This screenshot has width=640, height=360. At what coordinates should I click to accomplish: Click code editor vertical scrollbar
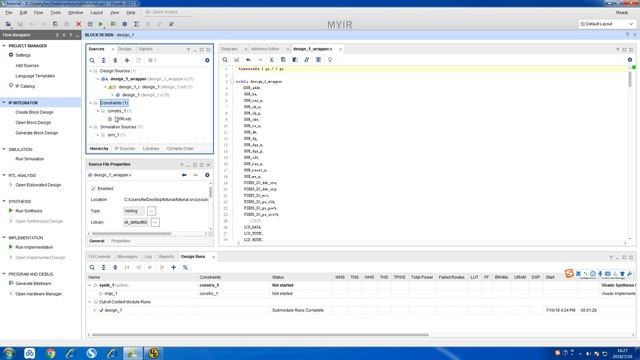click(x=630, y=79)
